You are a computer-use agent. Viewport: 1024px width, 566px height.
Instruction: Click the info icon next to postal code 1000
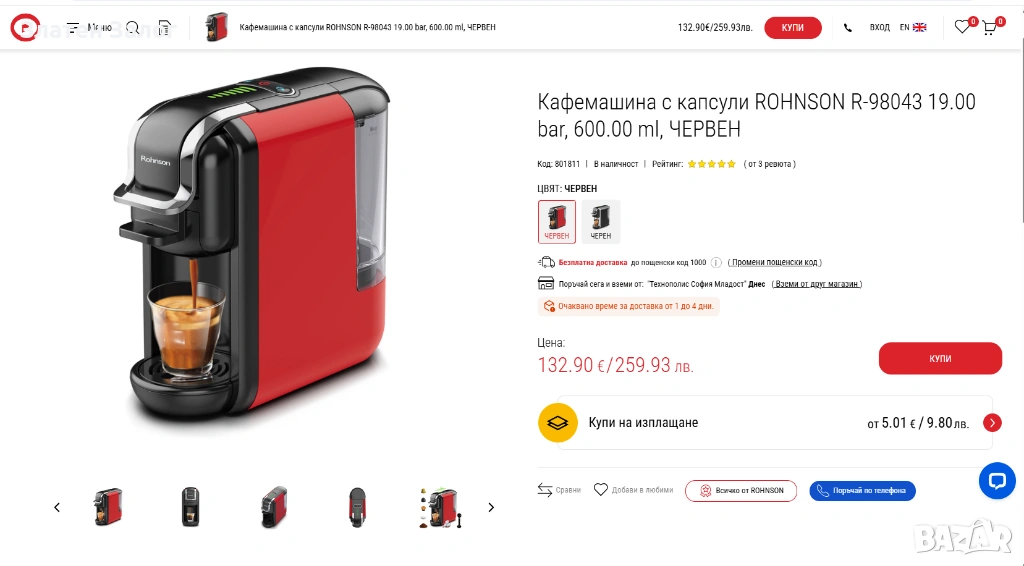pyautogui.click(x=716, y=262)
